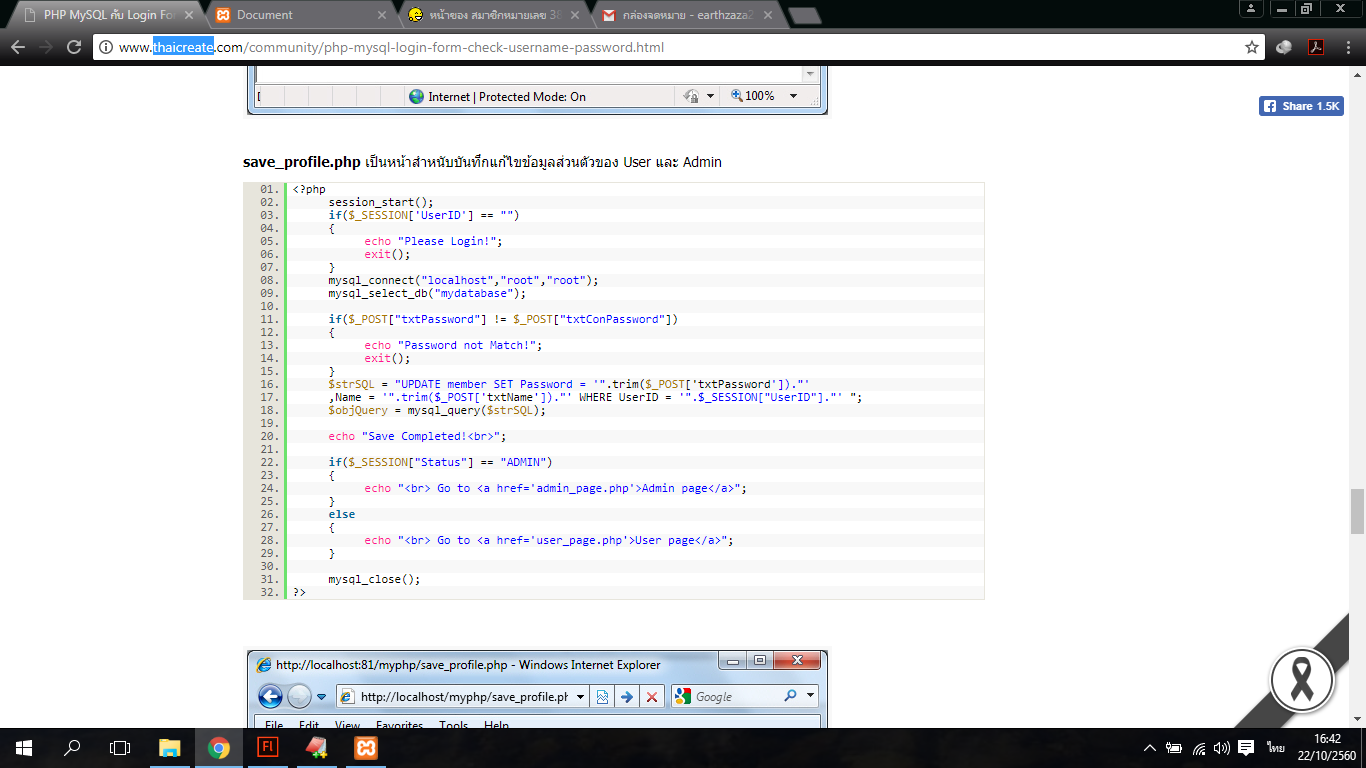Open the 100% zoom dropdown in IE screenshot

793,96
